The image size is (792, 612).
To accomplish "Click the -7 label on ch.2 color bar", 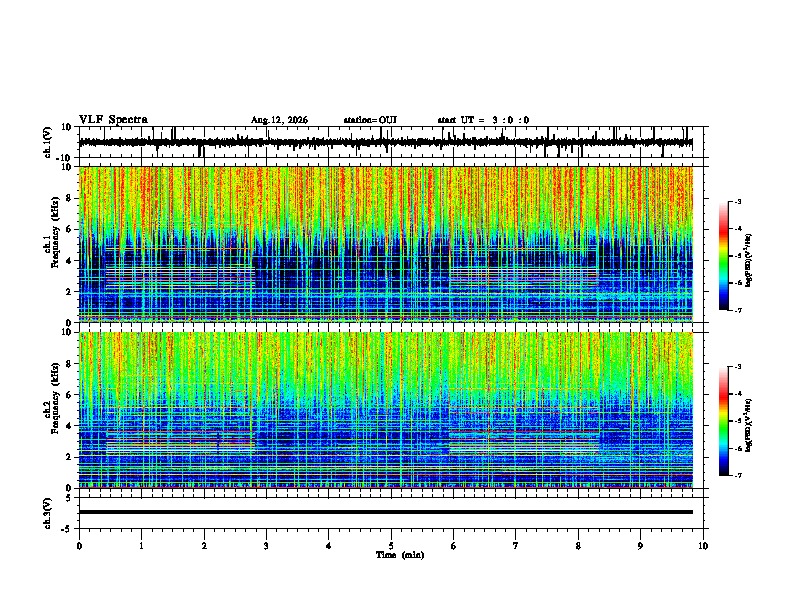I will pyautogui.click(x=737, y=475).
